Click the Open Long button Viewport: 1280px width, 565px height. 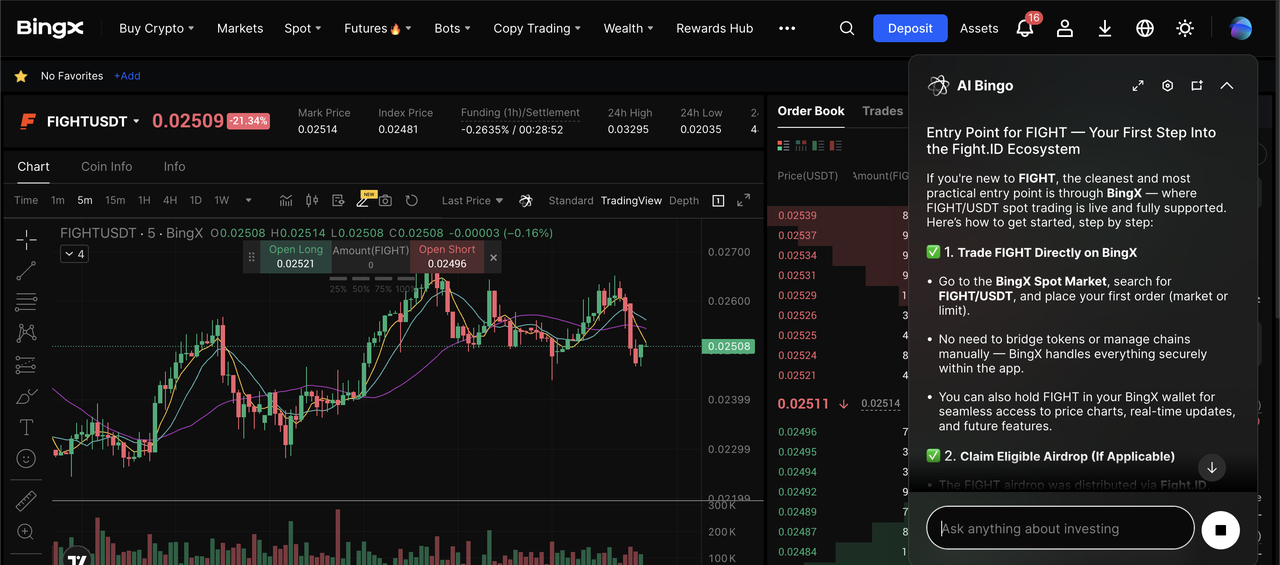coord(295,257)
